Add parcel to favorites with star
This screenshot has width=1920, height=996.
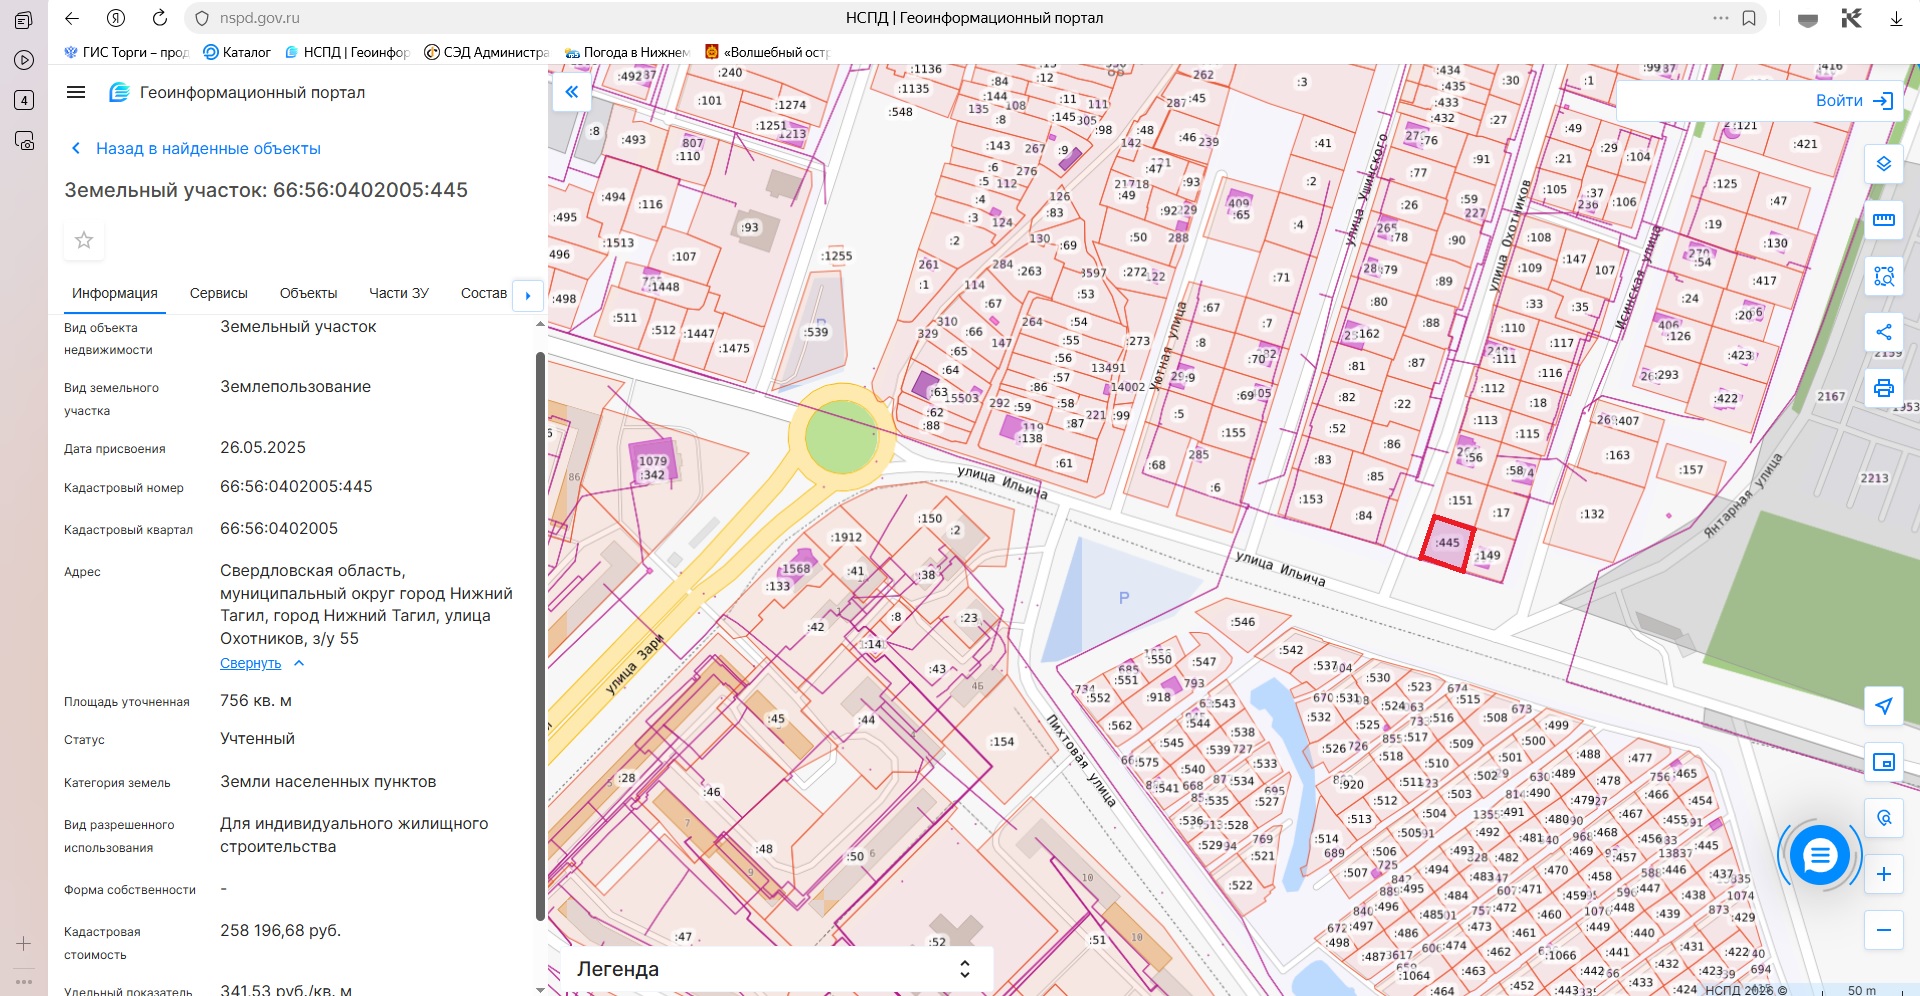(84, 240)
